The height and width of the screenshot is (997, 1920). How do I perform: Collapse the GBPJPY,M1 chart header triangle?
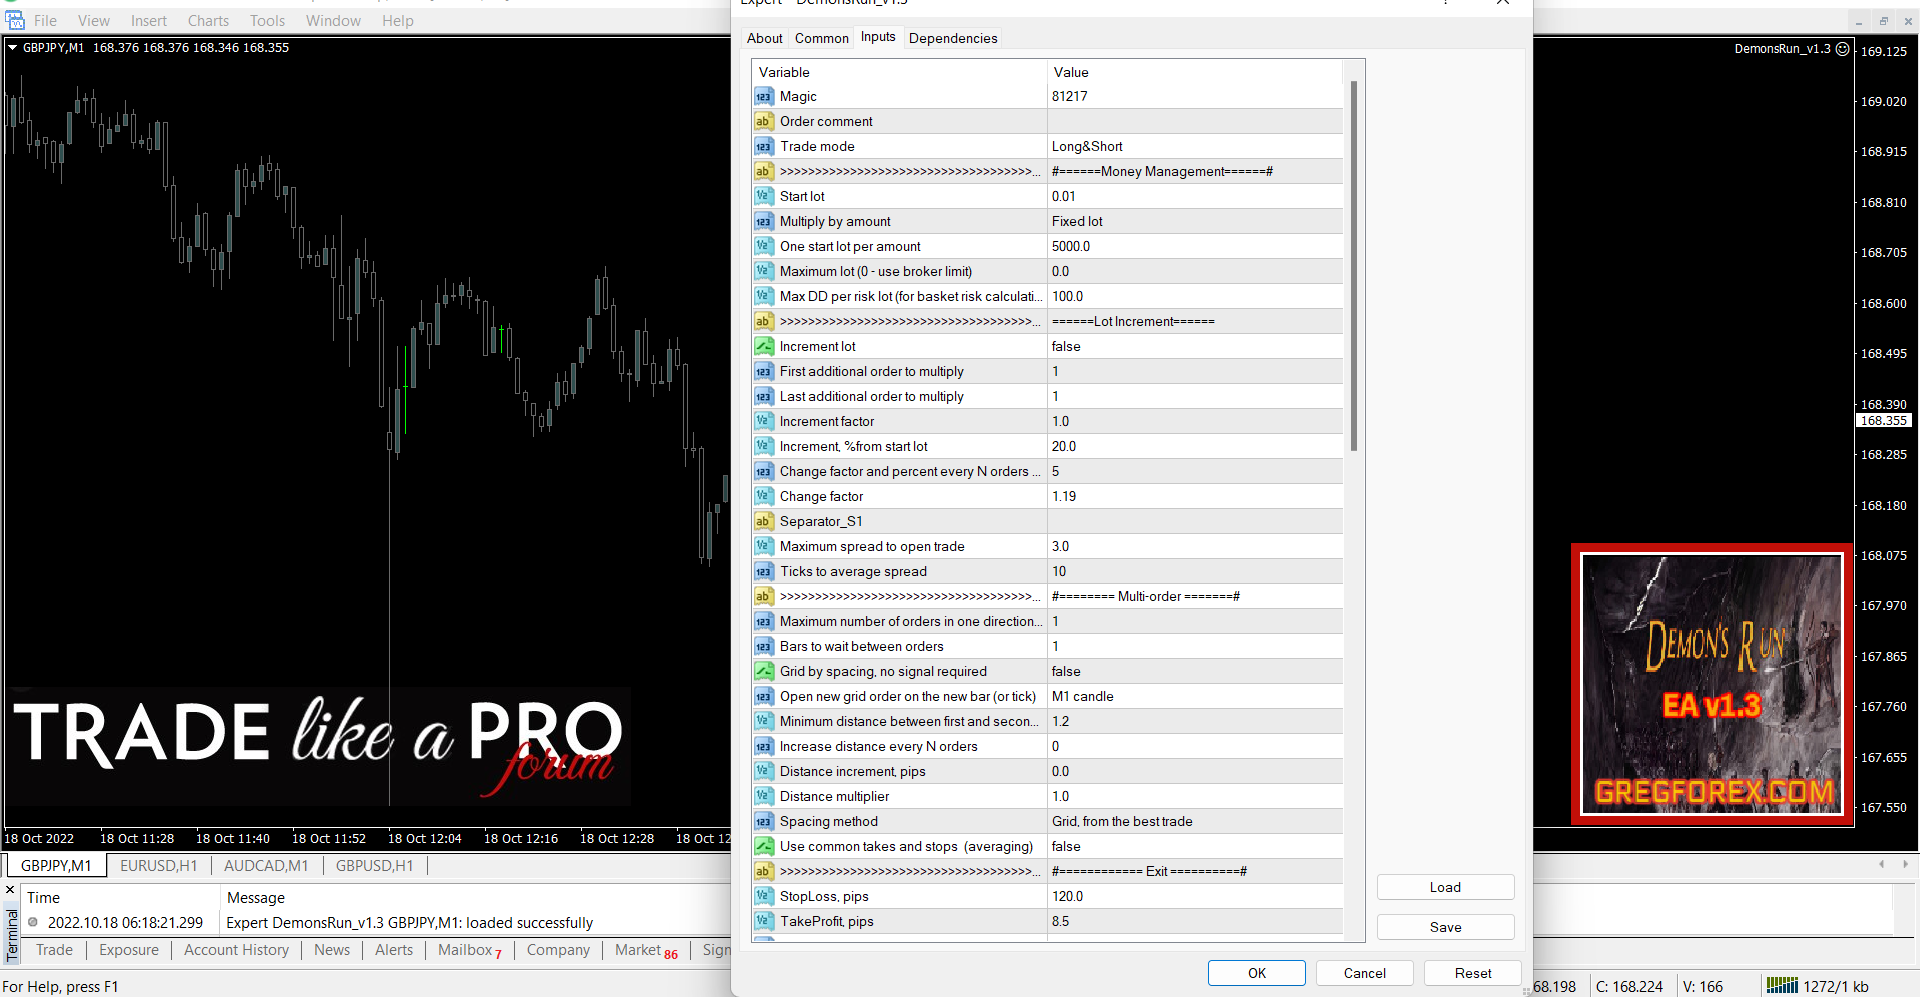coord(11,47)
